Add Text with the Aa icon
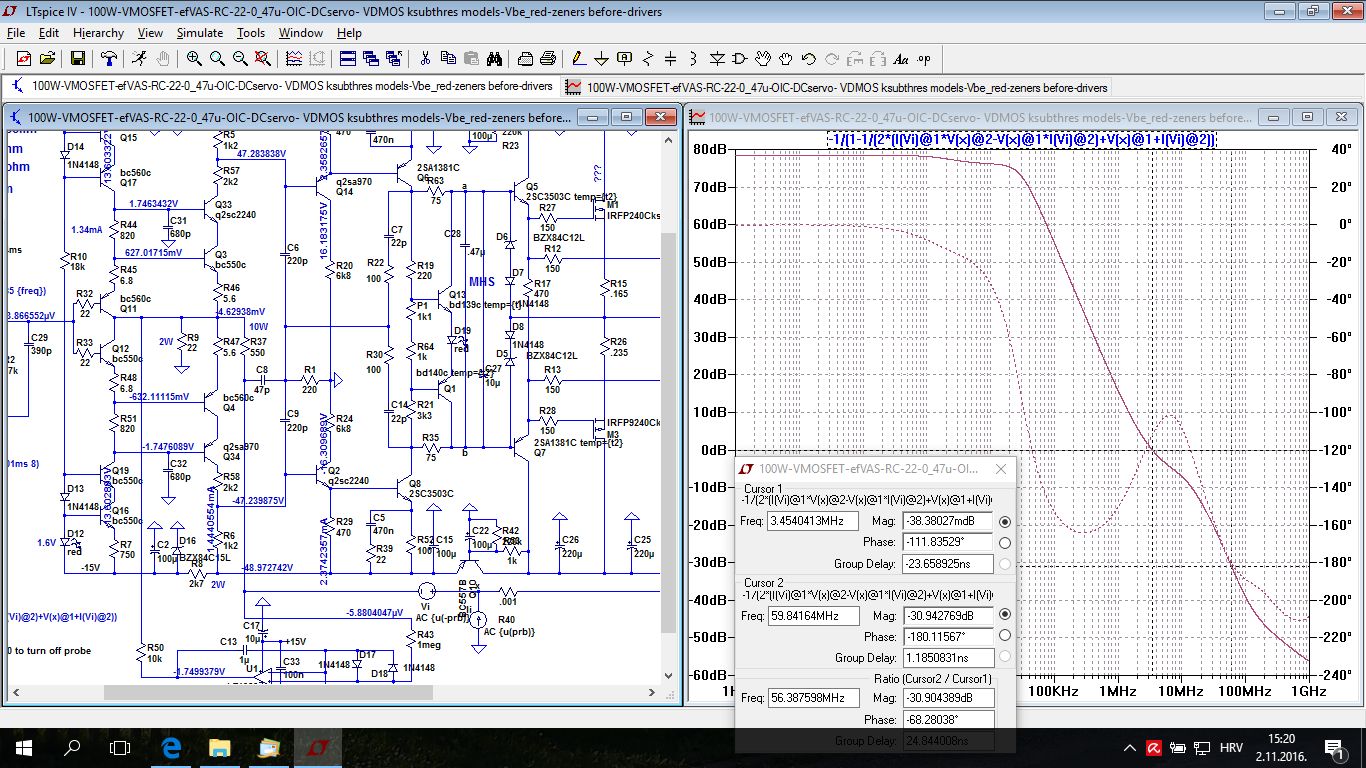Image resolution: width=1366 pixels, height=768 pixels. pos(900,58)
